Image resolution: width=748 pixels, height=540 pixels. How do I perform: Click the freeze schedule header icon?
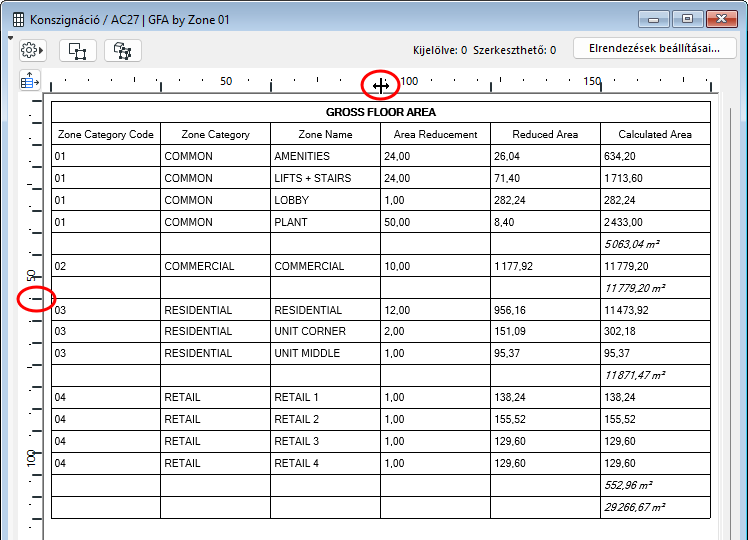[x=30, y=81]
